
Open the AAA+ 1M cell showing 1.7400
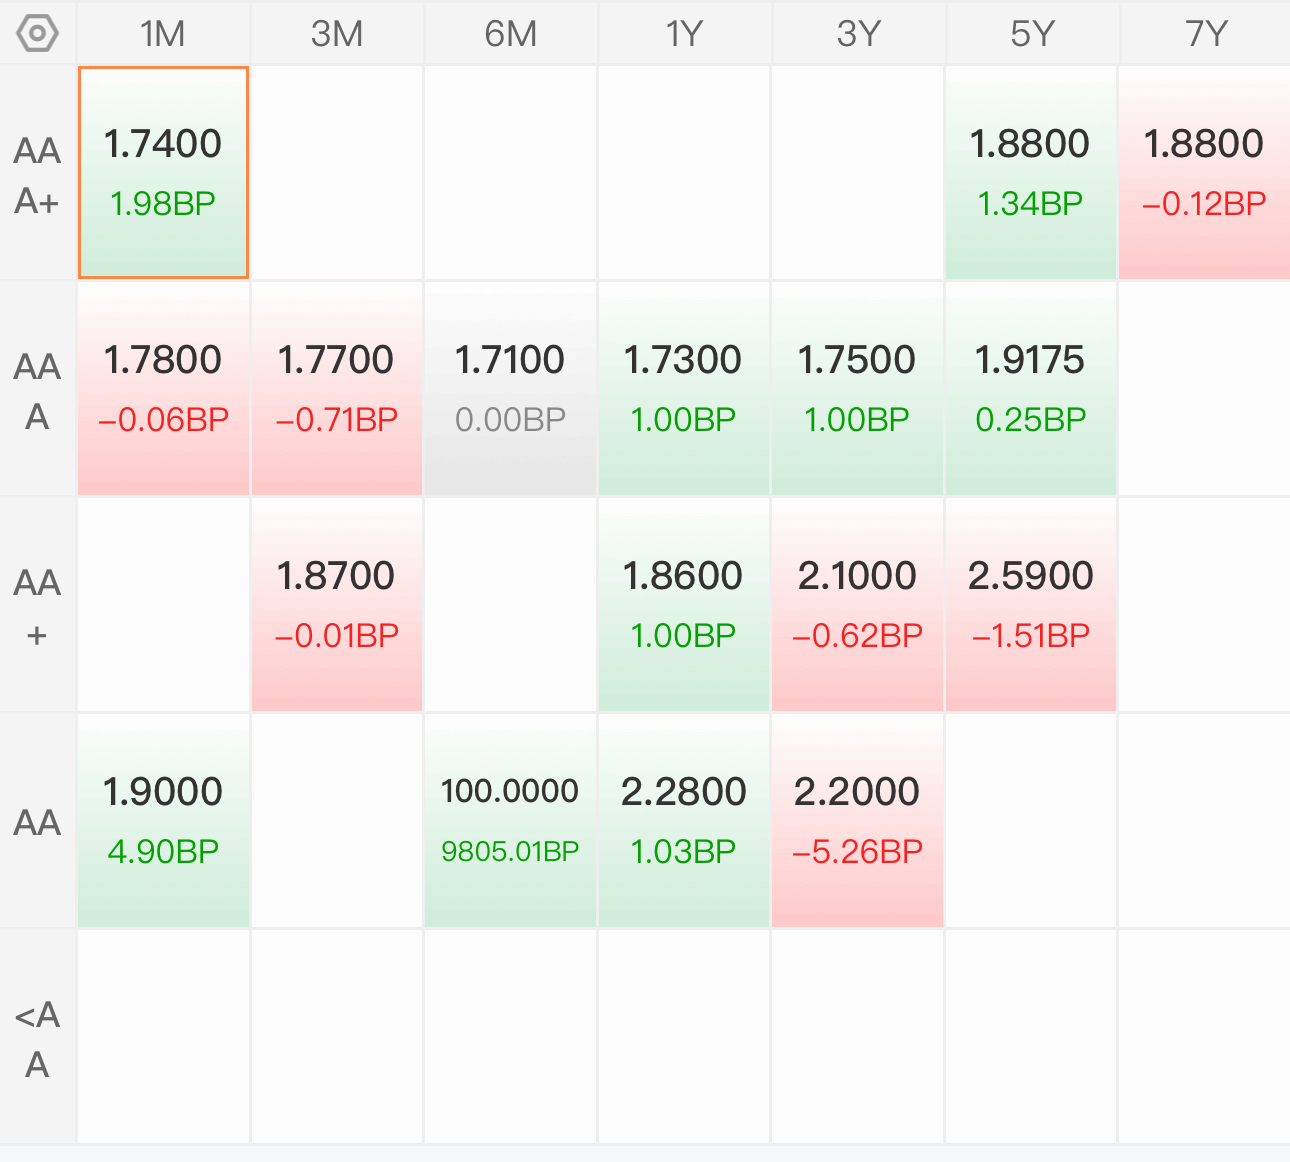point(163,173)
